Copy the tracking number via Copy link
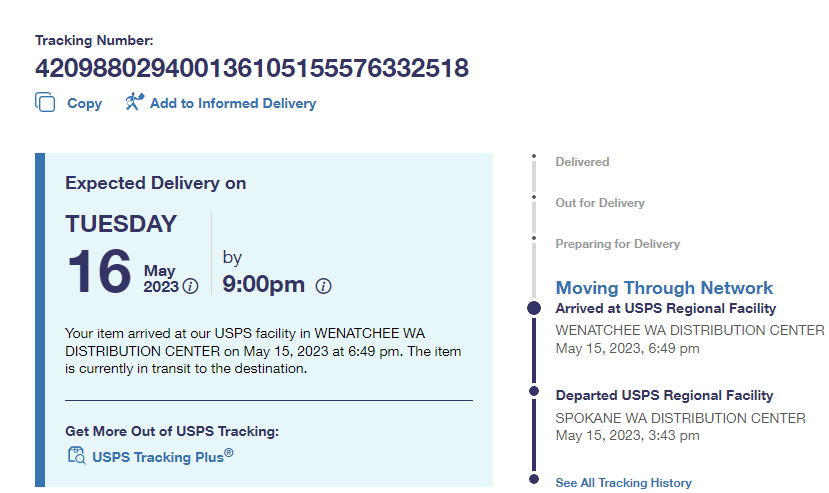This screenshot has width=829, height=493. click(84, 103)
